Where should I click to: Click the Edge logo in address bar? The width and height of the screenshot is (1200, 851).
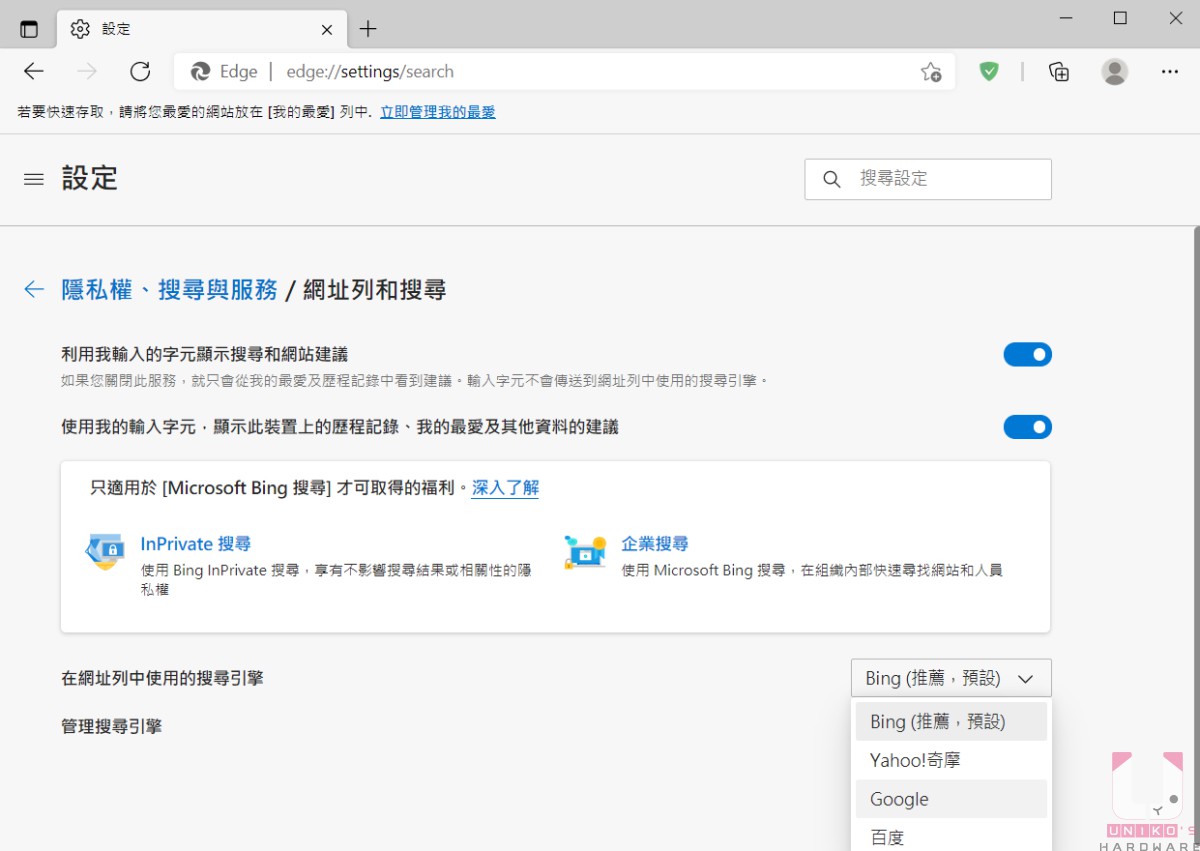point(200,71)
